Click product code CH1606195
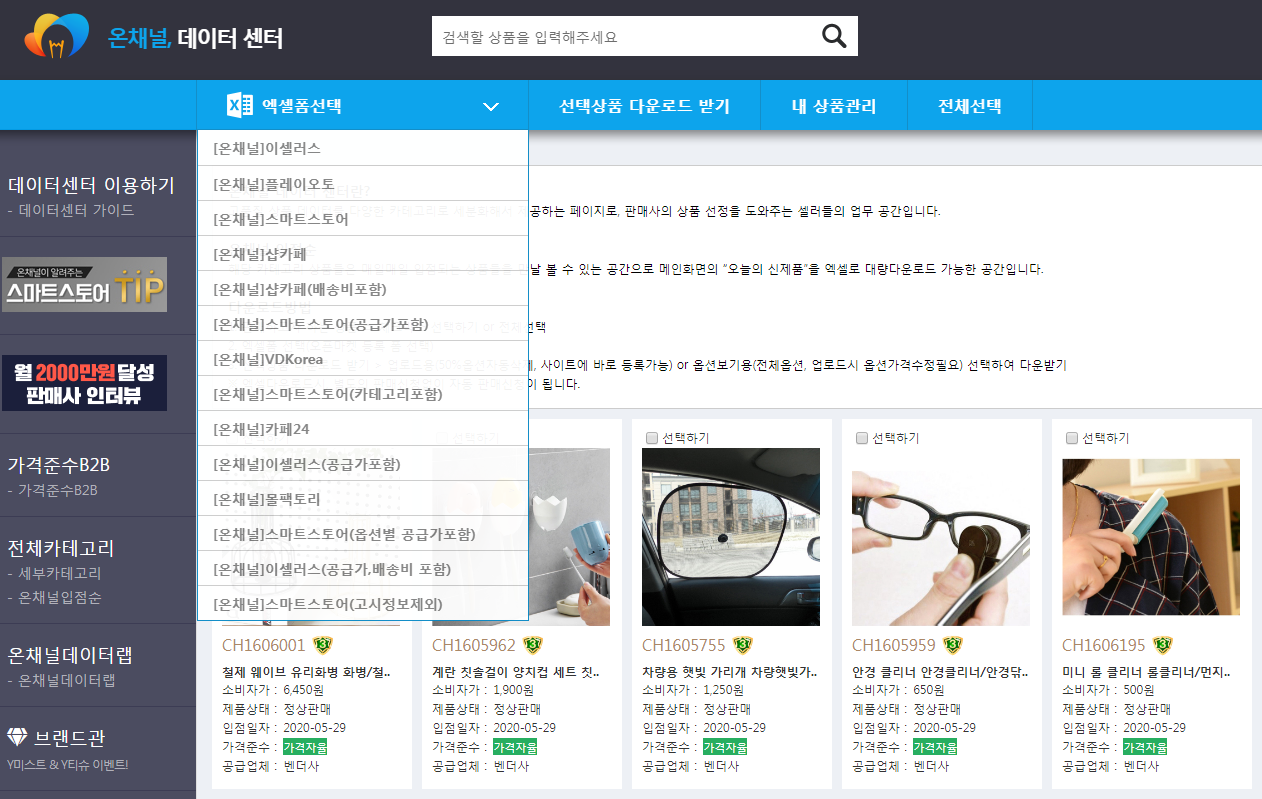 click(1104, 645)
